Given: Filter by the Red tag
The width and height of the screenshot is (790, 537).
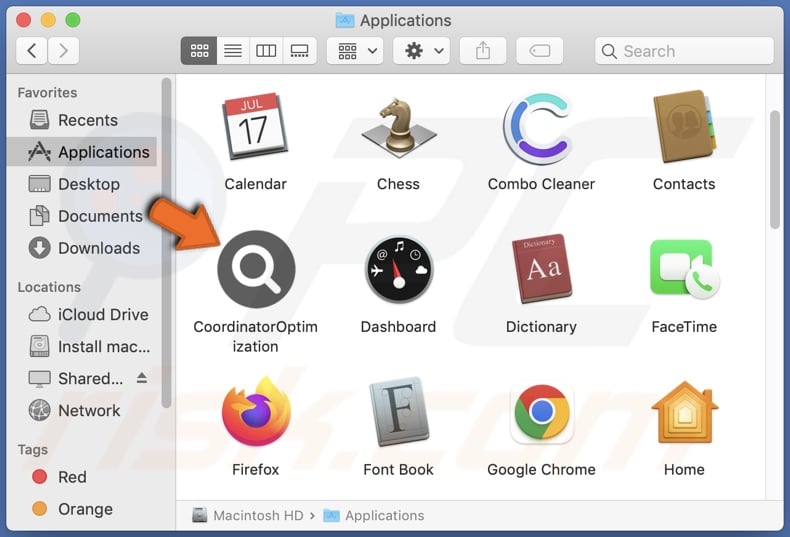Looking at the screenshot, I should (x=83, y=477).
